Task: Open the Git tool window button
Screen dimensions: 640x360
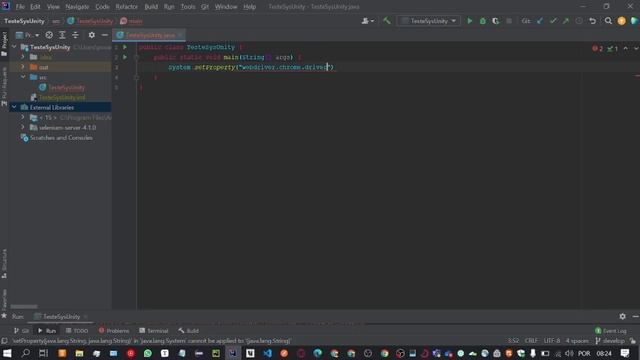Action: (x=21, y=331)
